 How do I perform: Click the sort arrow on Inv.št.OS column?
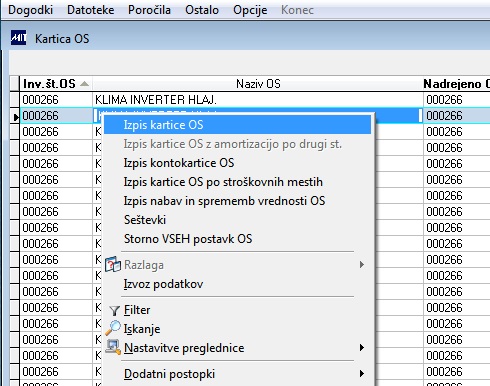pos(84,84)
